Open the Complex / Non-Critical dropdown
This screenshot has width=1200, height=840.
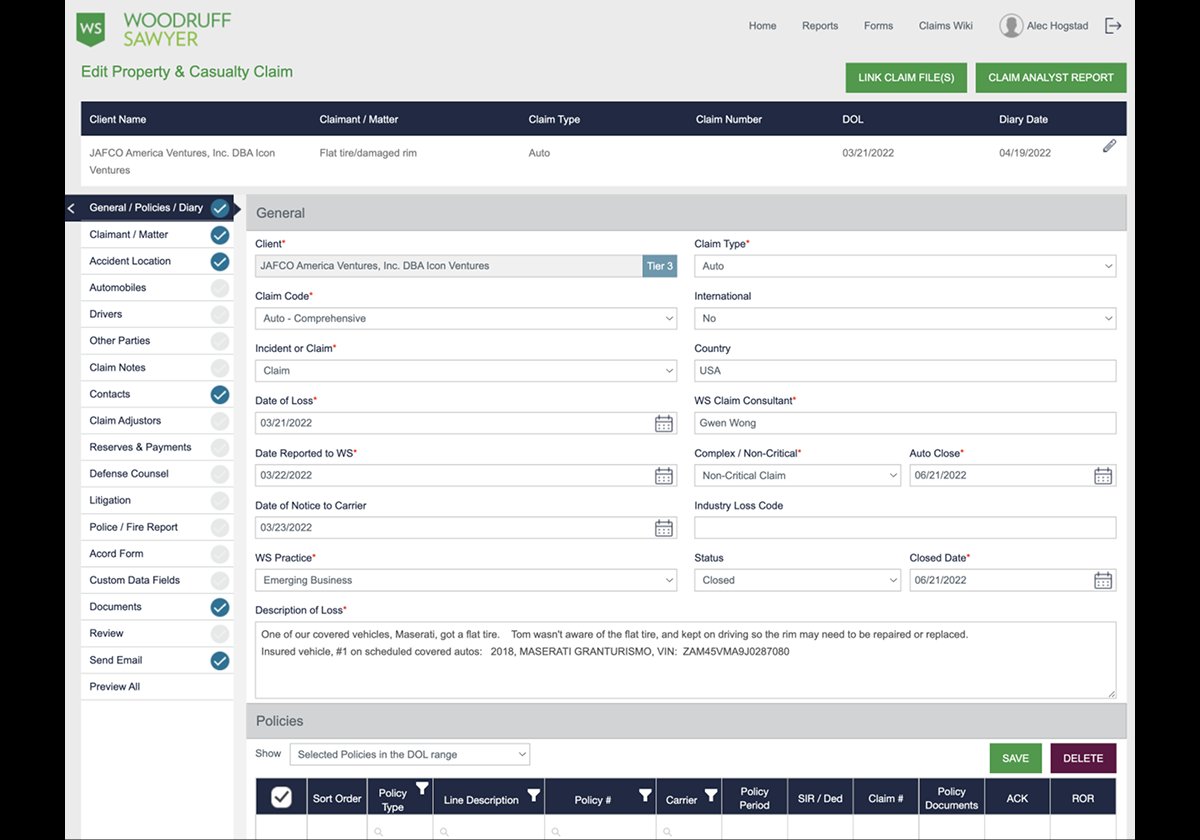[798, 476]
